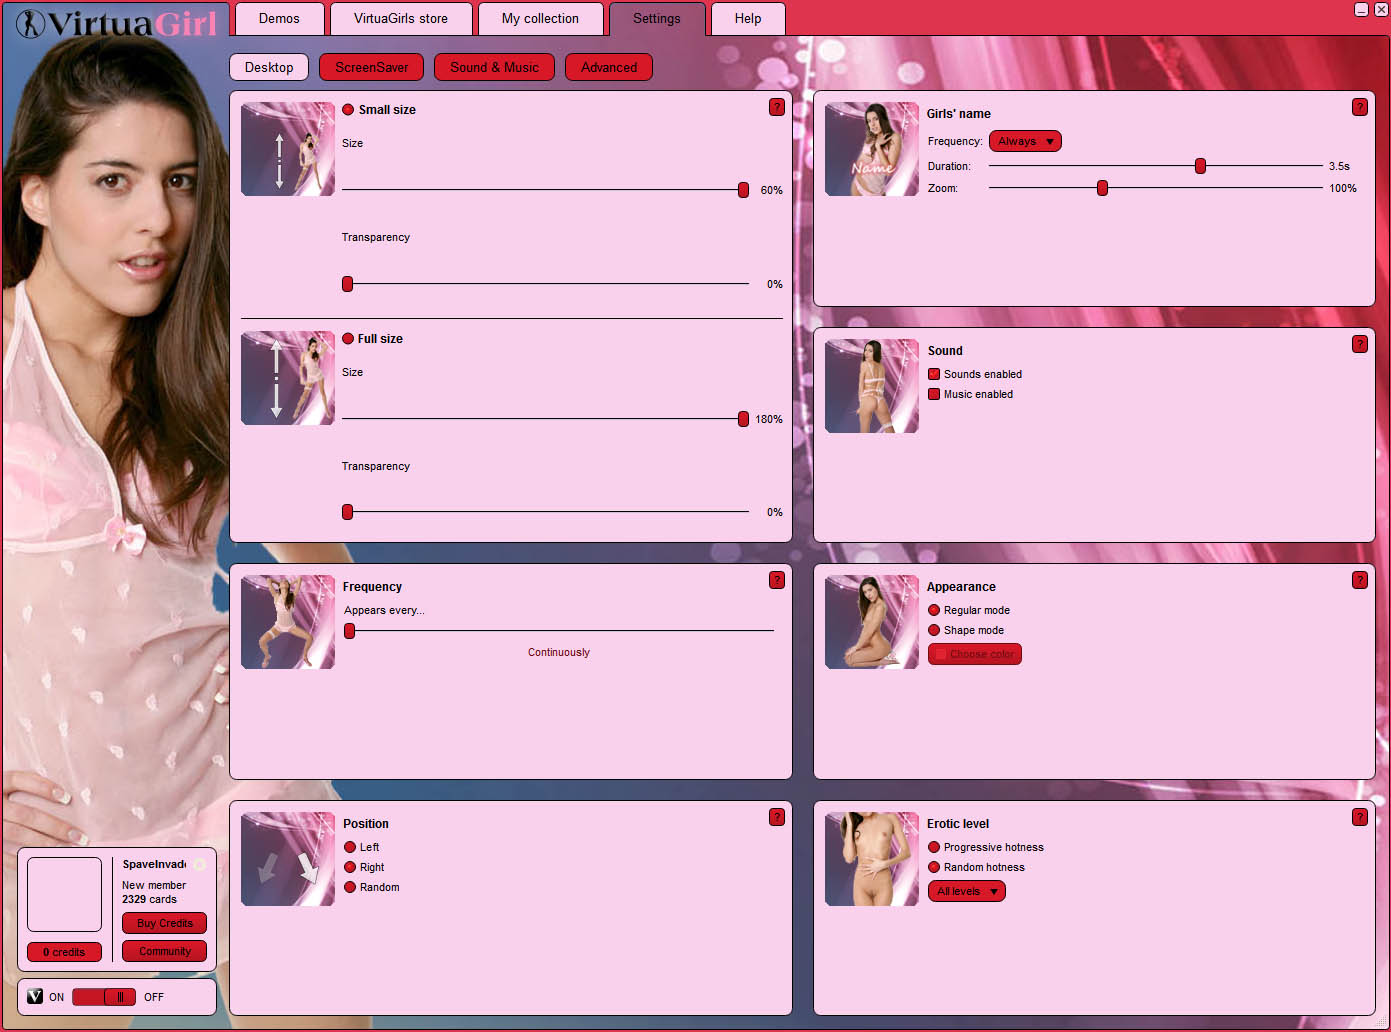The image size is (1391, 1032).
Task: Expand the Frequency Always dropdown
Action: [1025, 142]
